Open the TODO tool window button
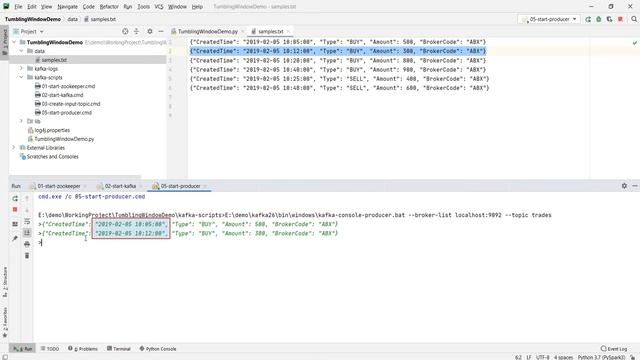The image size is (640, 360). (50, 349)
